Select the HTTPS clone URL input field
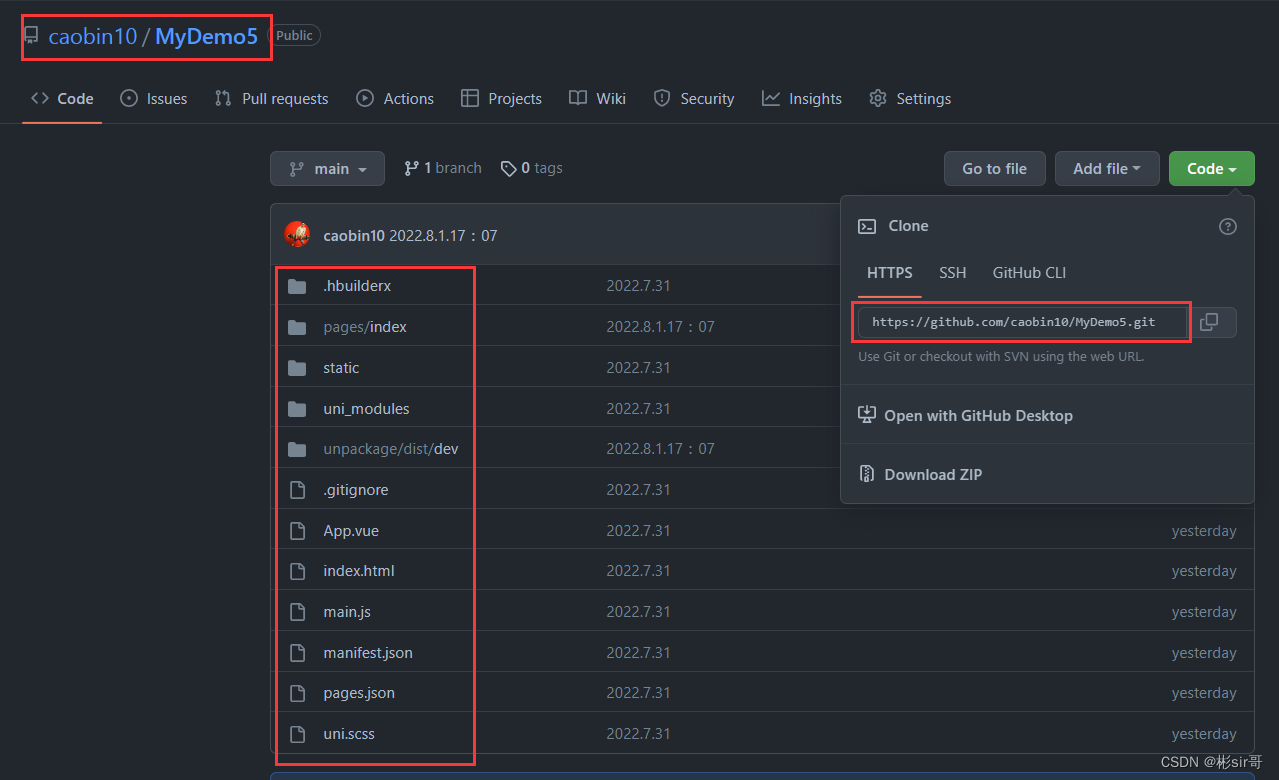The image size is (1279, 780). point(1020,322)
